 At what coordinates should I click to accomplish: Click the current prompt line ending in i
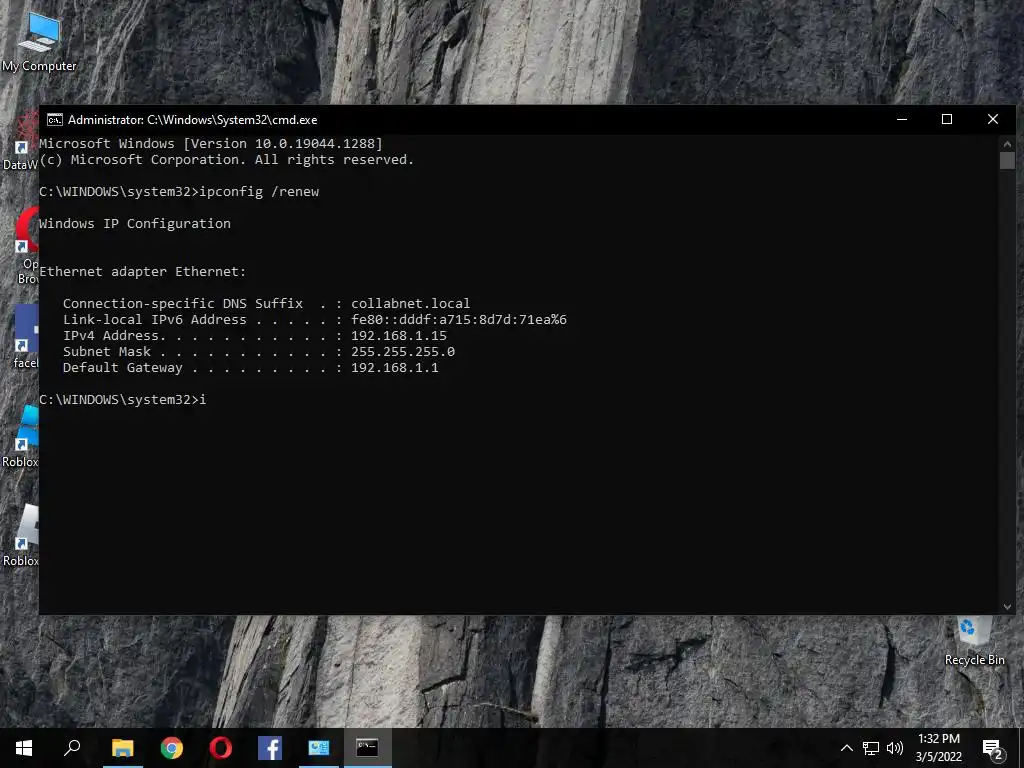coord(123,400)
